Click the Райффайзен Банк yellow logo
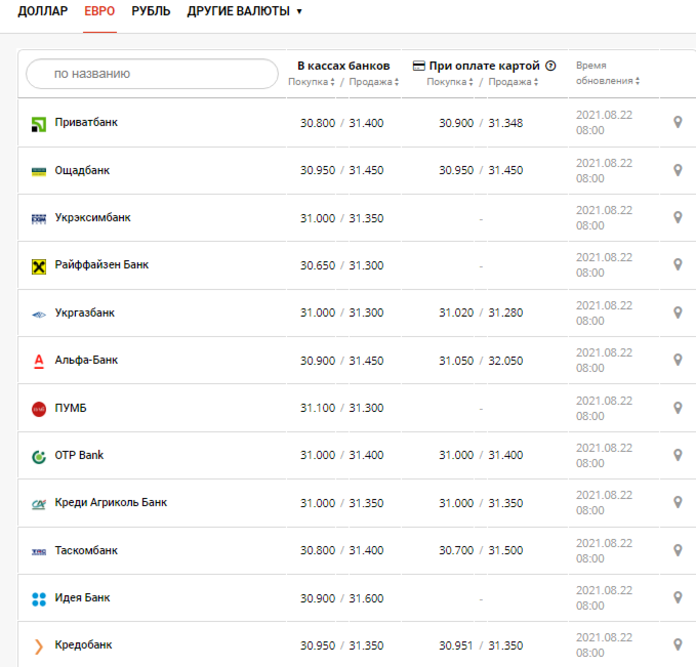696x667 pixels. point(39,267)
